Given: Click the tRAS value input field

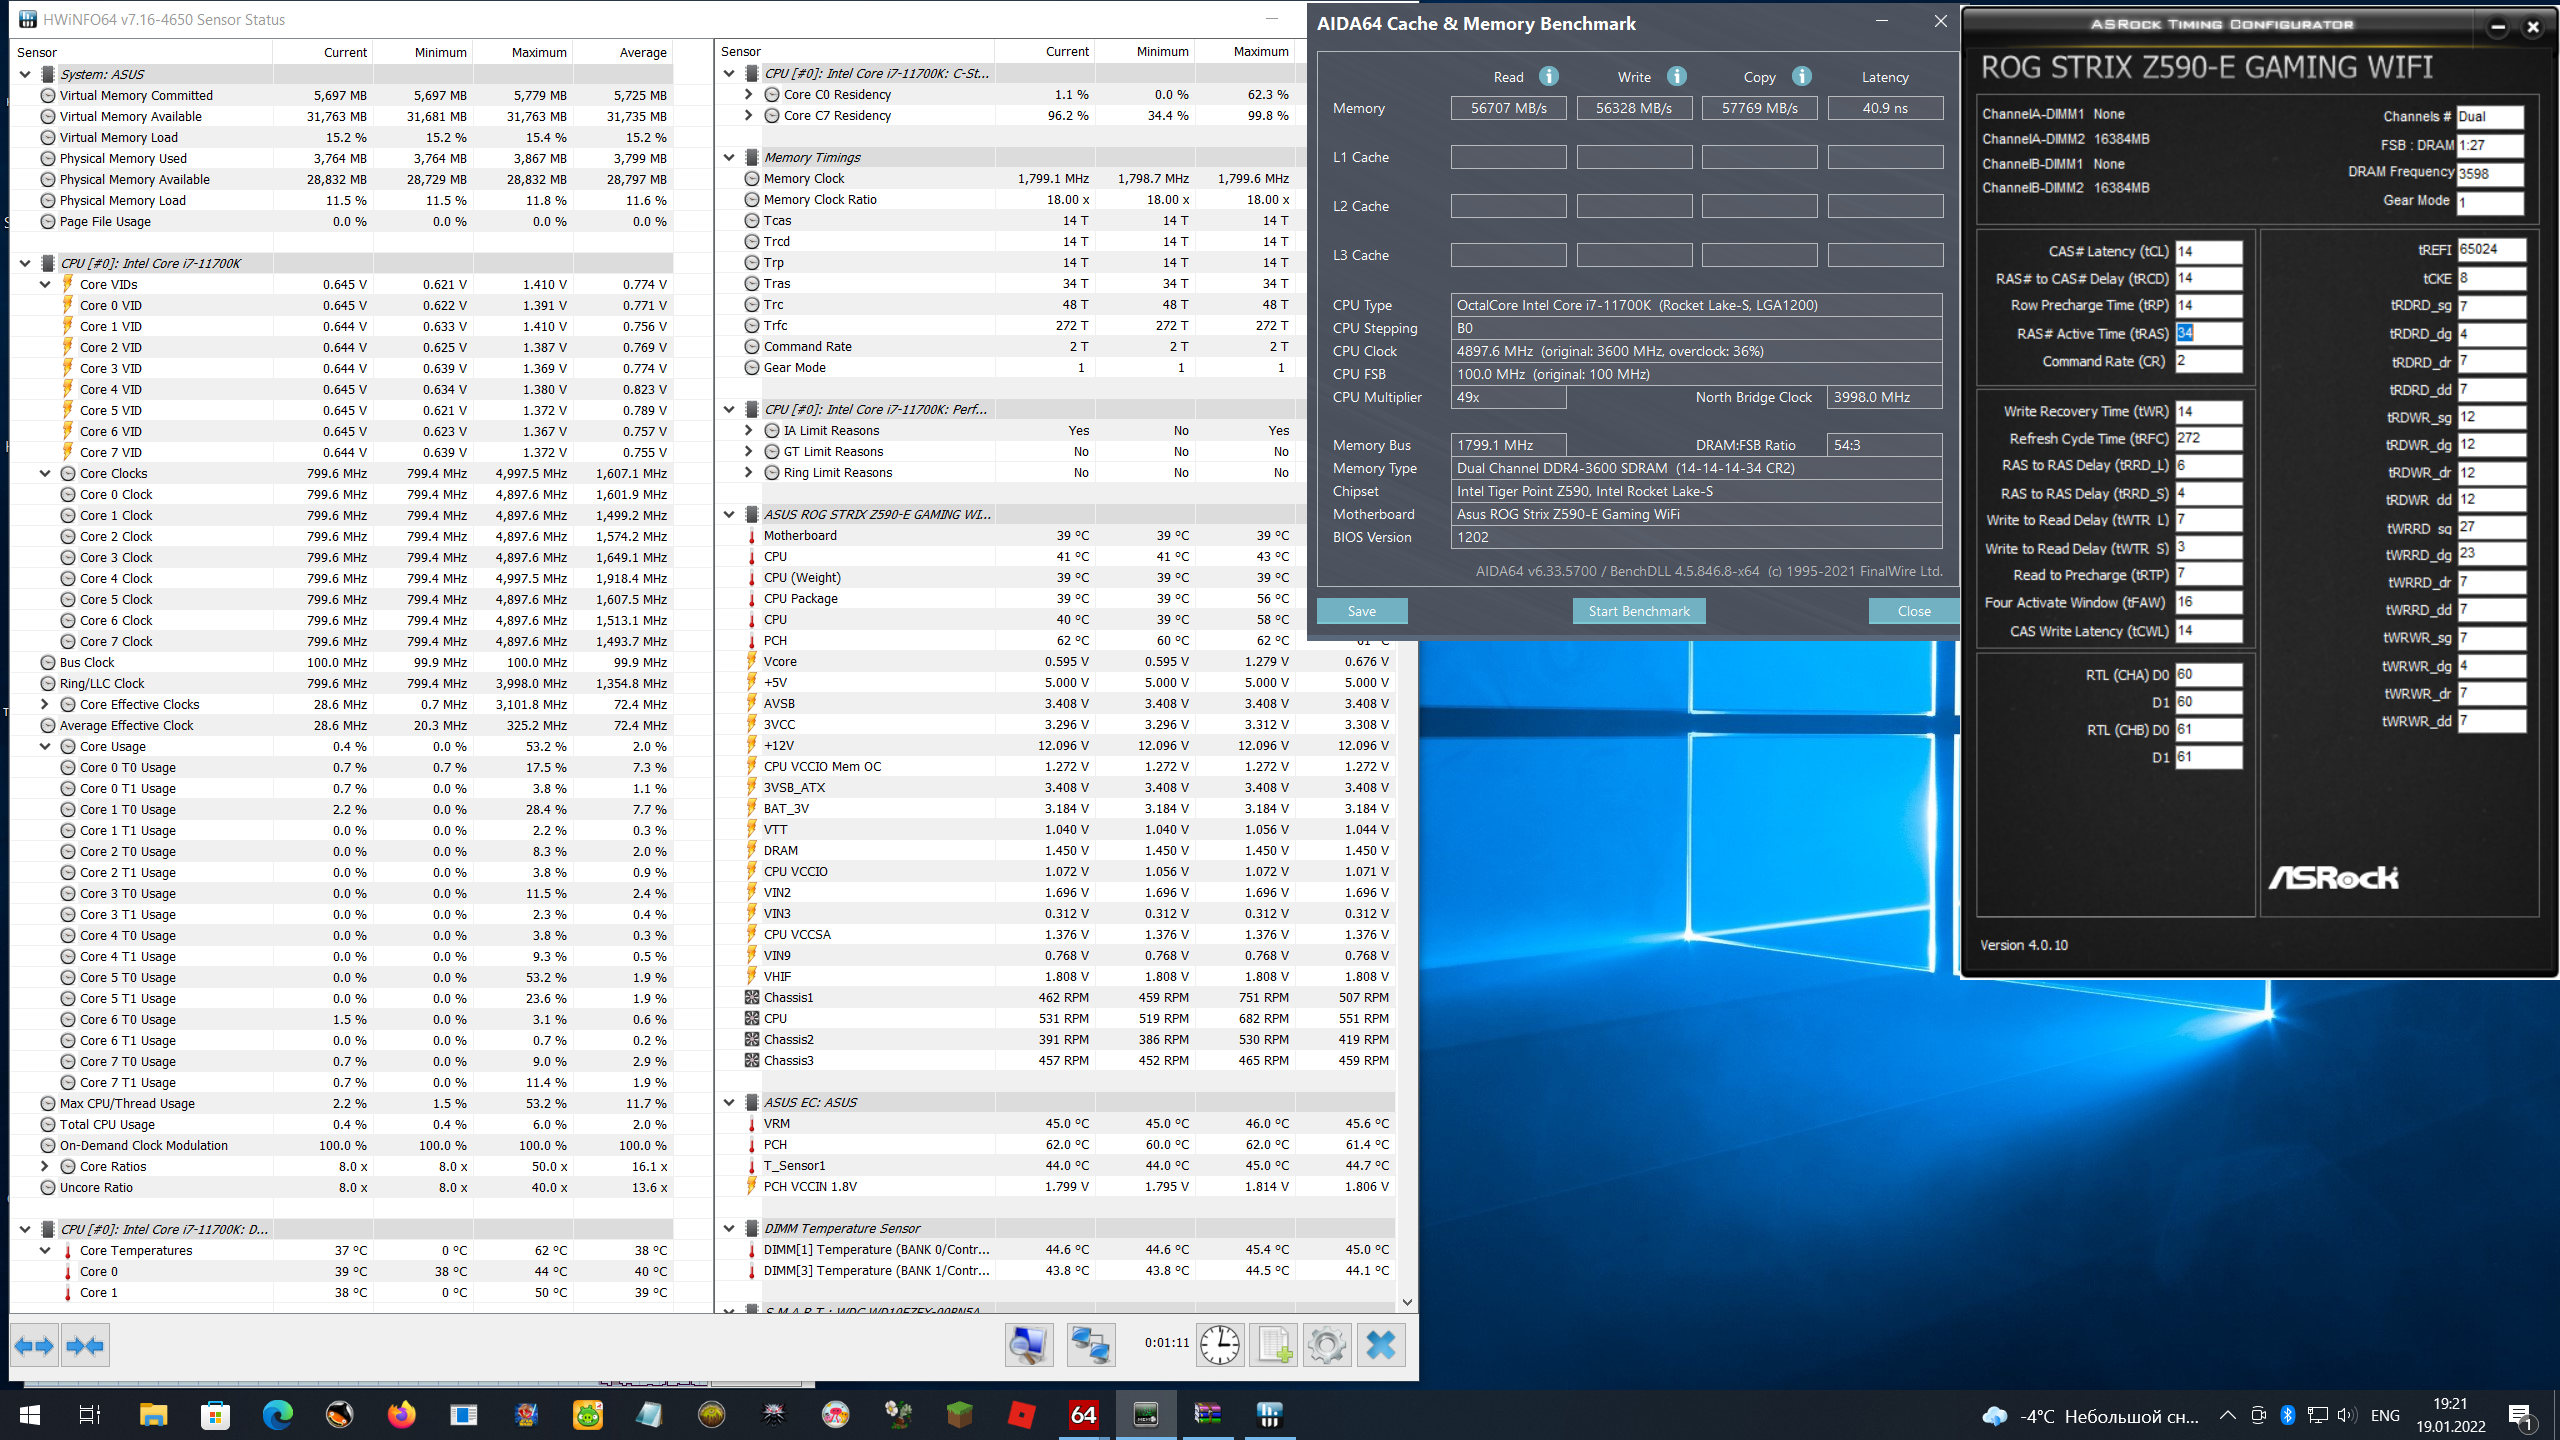Looking at the screenshot, I should (2207, 334).
